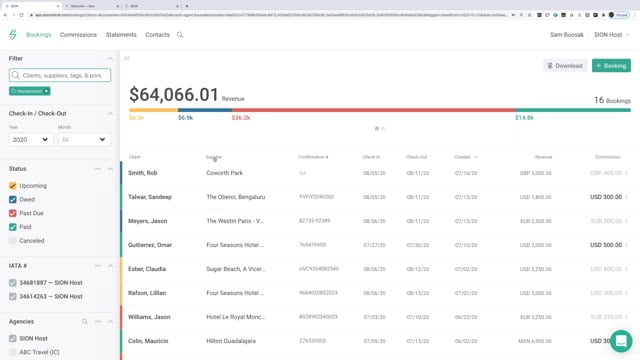Uncheck Paid status
Screen dimensions: 640x360
[13, 227]
